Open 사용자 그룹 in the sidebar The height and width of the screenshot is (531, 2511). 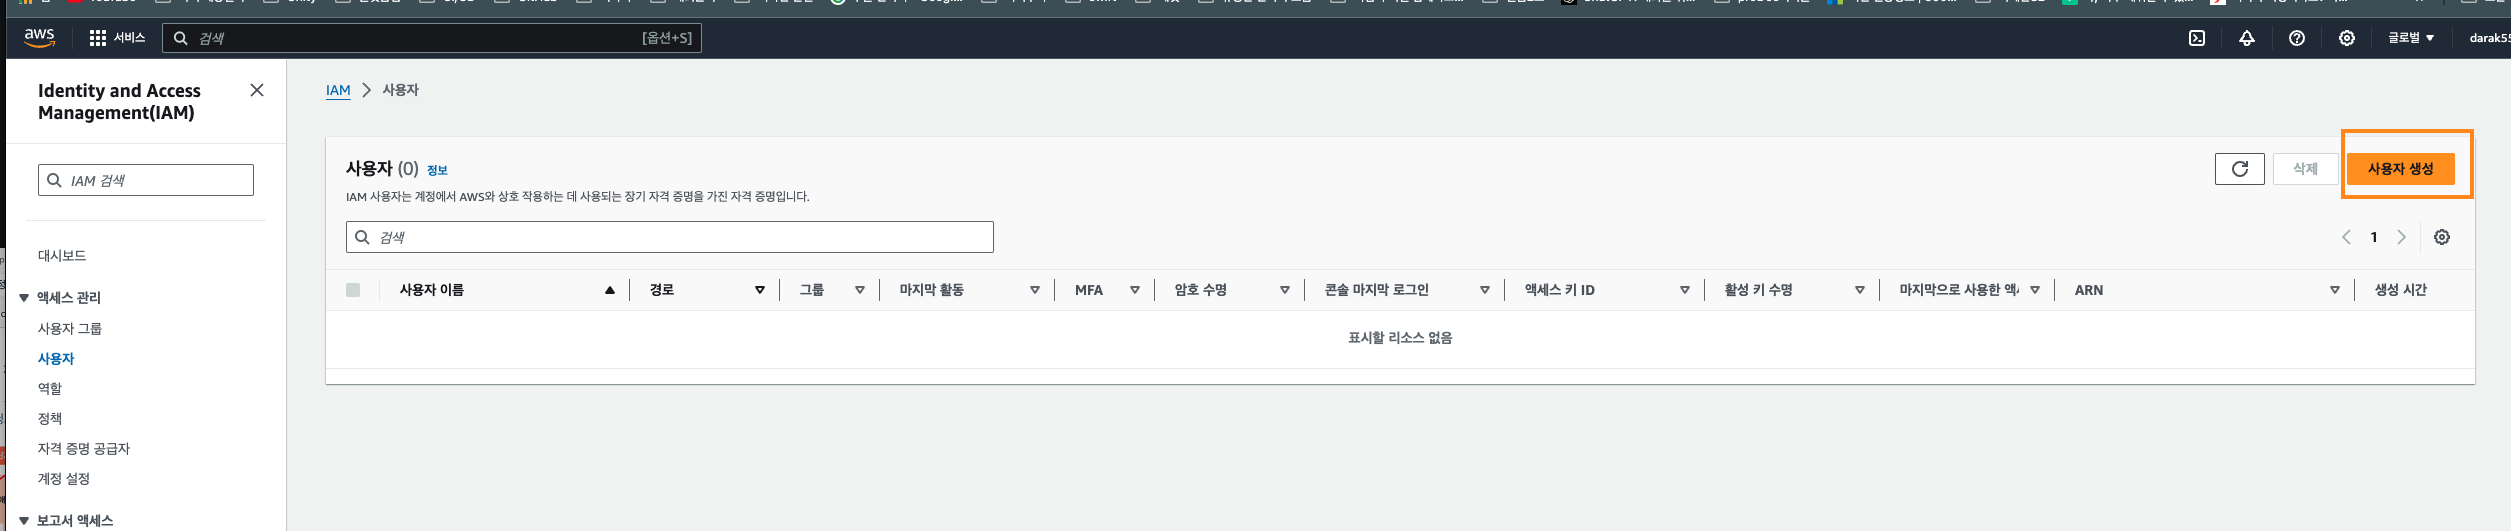coord(70,329)
